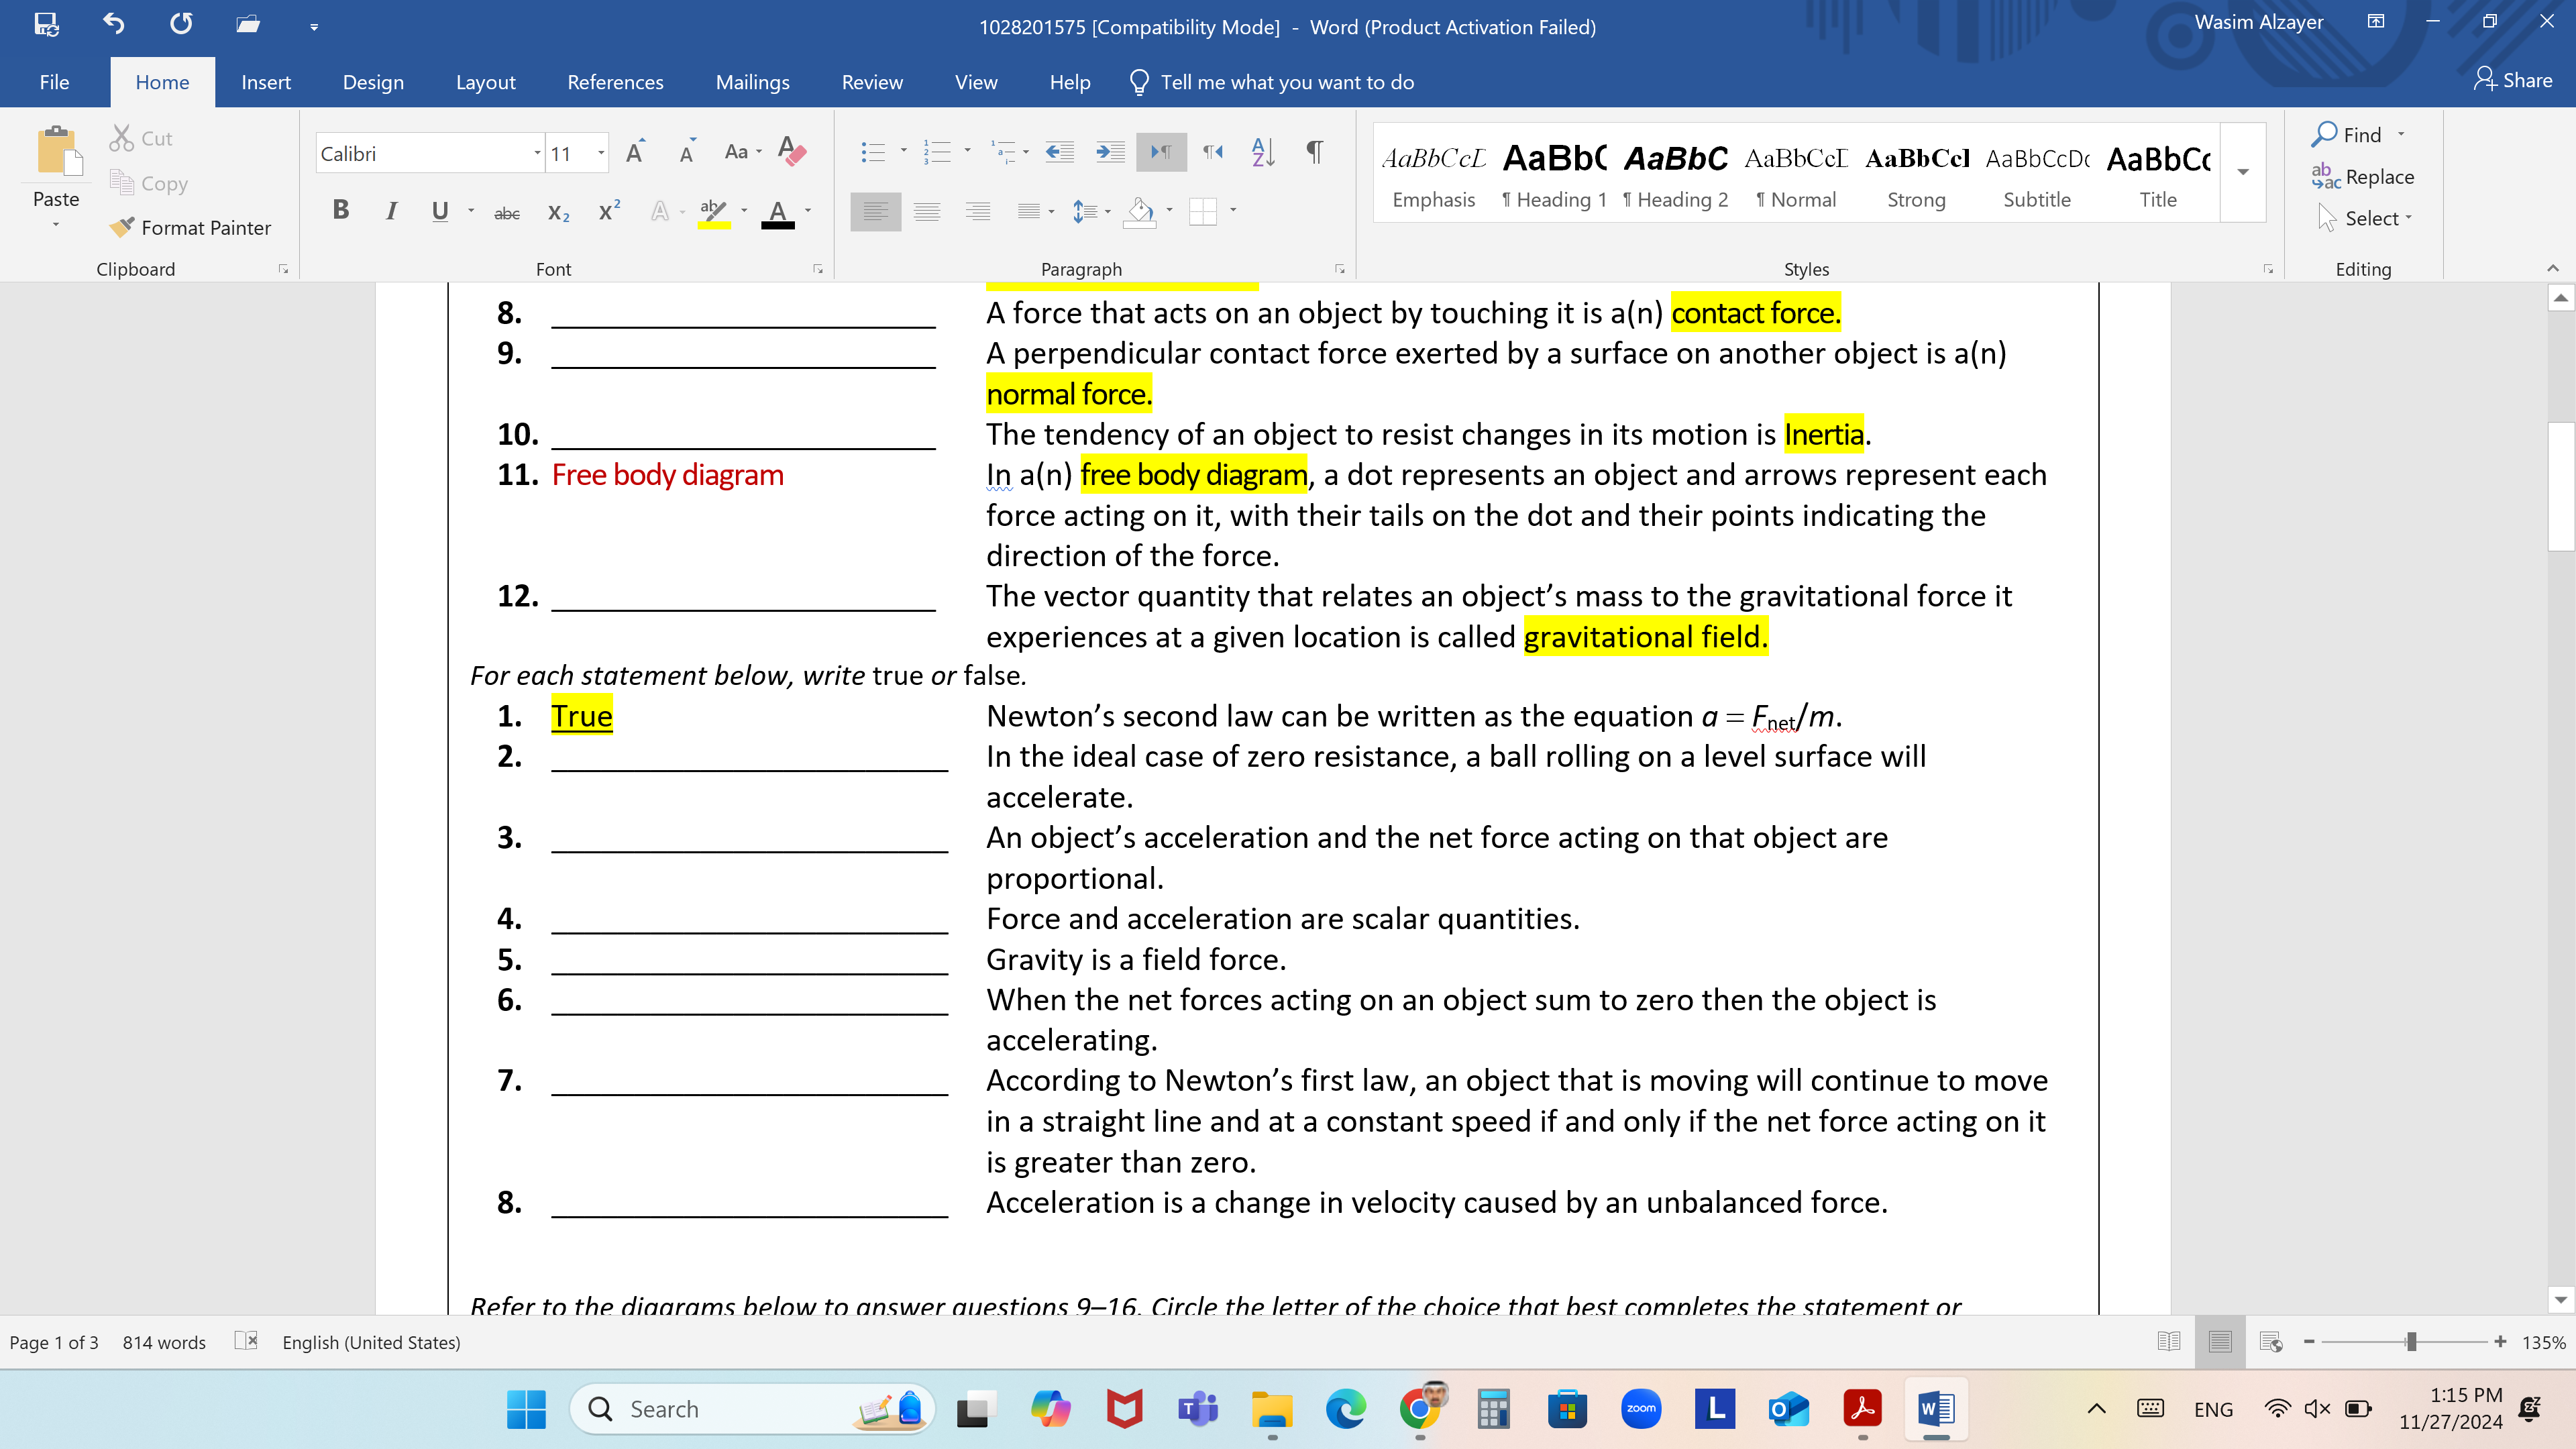Toggle Print Layout view in status bar
This screenshot has height=1449, width=2576.
click(x=2220, y=1342)
